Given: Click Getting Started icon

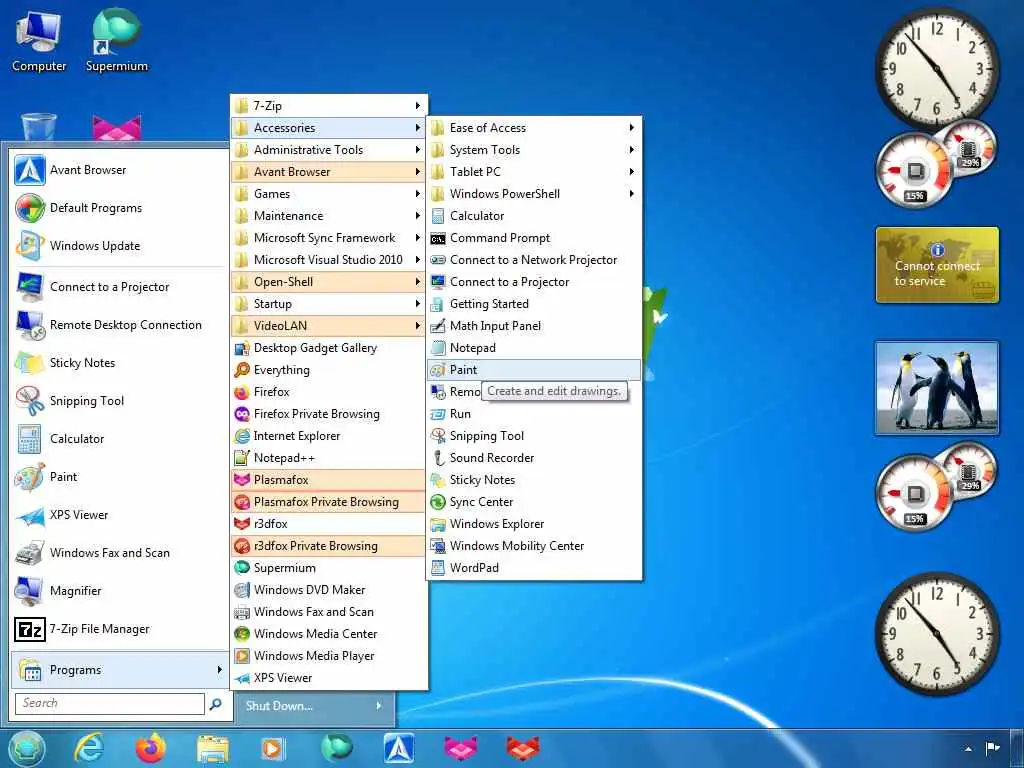Looking at the screenshot, I should [x=438, y=304].
